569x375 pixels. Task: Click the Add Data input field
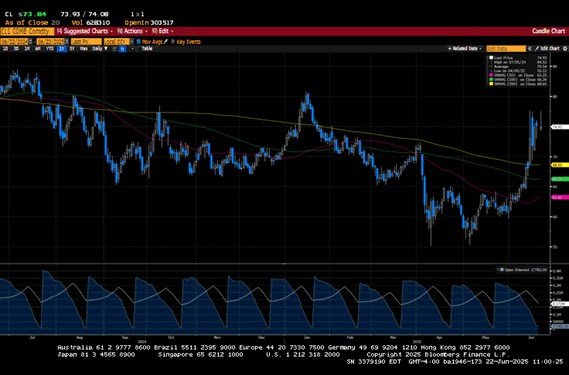point(506,49)
